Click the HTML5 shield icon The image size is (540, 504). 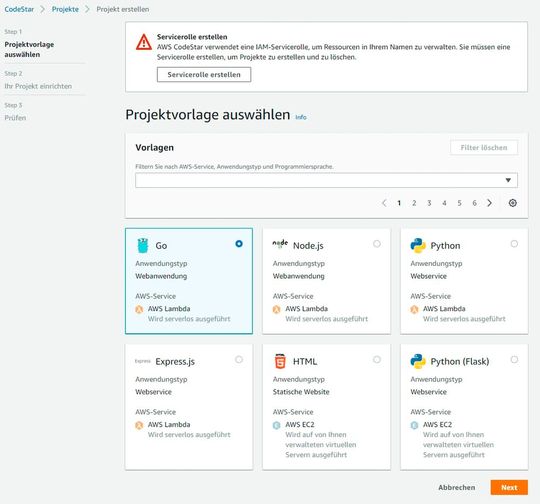(280, 361)
